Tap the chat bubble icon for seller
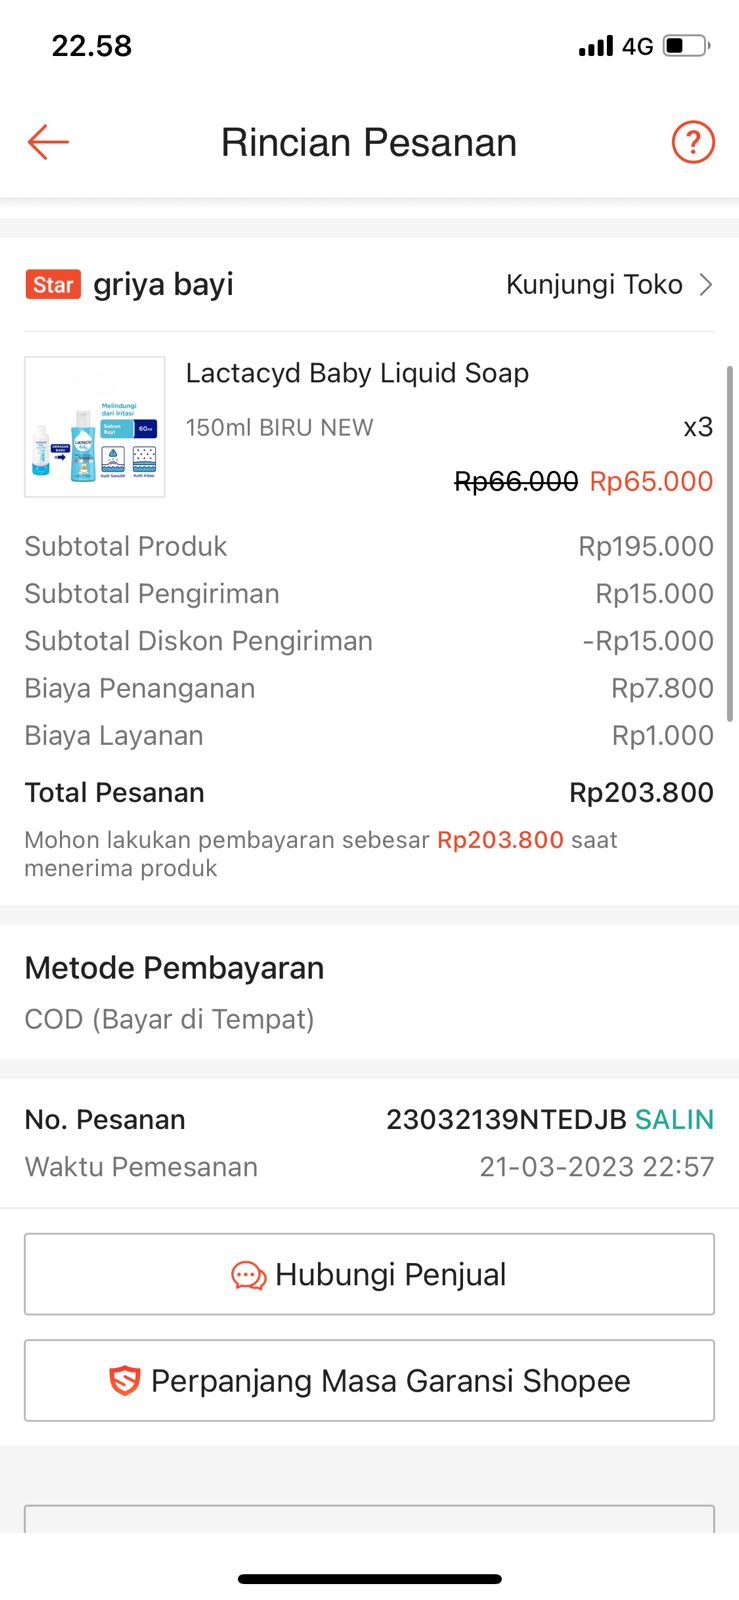This screenshot has height=1600, width=739. click(x=248, y=1275)
